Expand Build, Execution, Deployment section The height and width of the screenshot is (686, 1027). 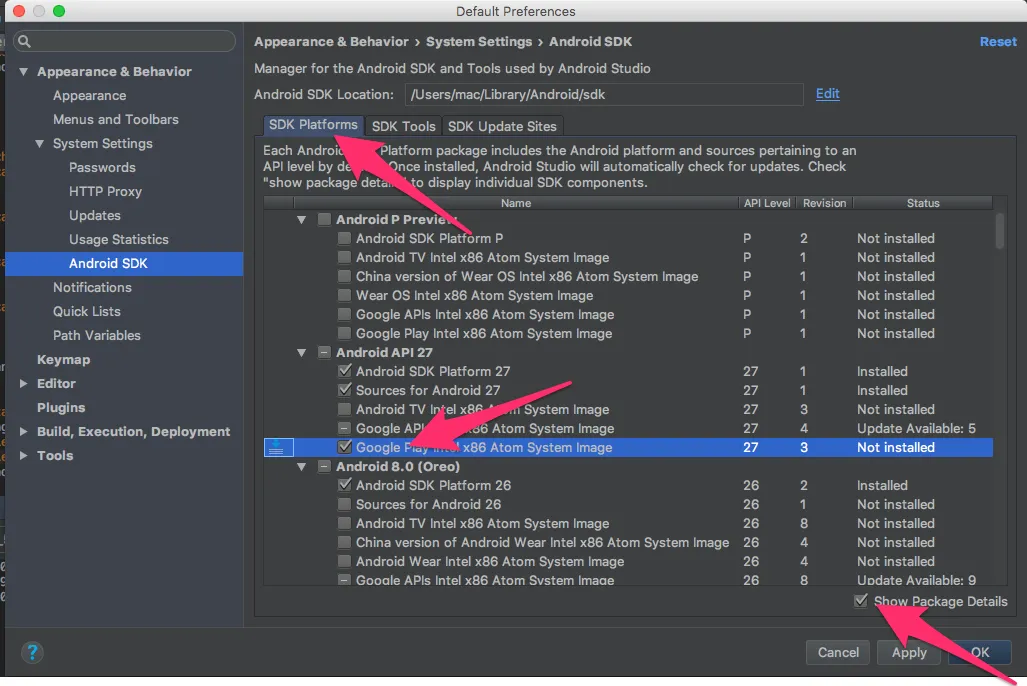point(24,432)
